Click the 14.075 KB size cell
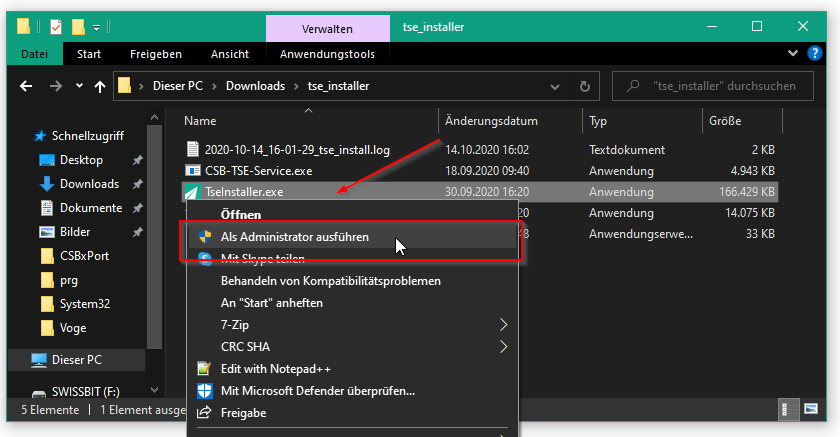The height and width of the screenshot is (437, 840). tap(749, 213)
